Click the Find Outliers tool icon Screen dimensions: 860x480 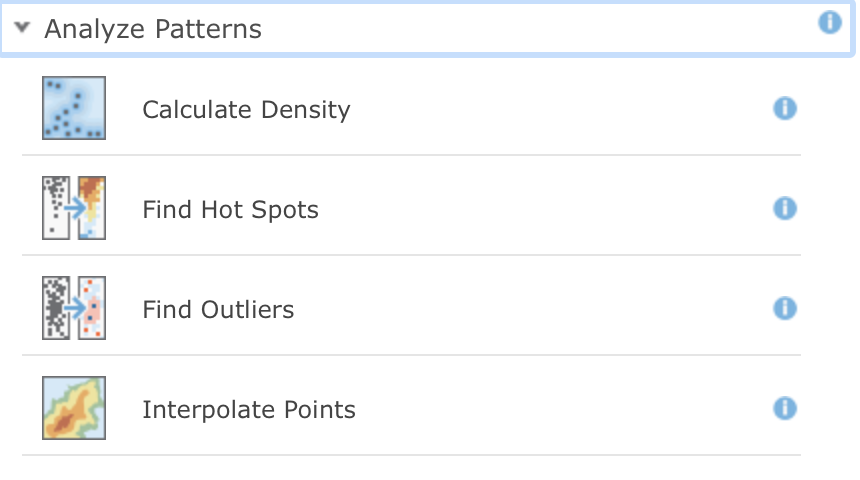(74, 308)
